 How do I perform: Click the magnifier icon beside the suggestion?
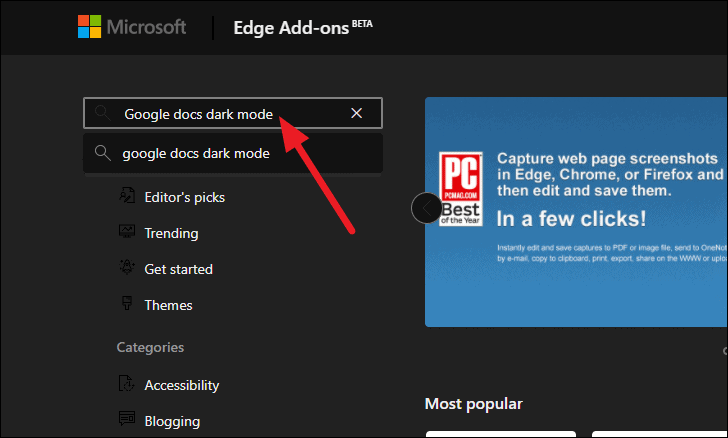tap(102, 153)
